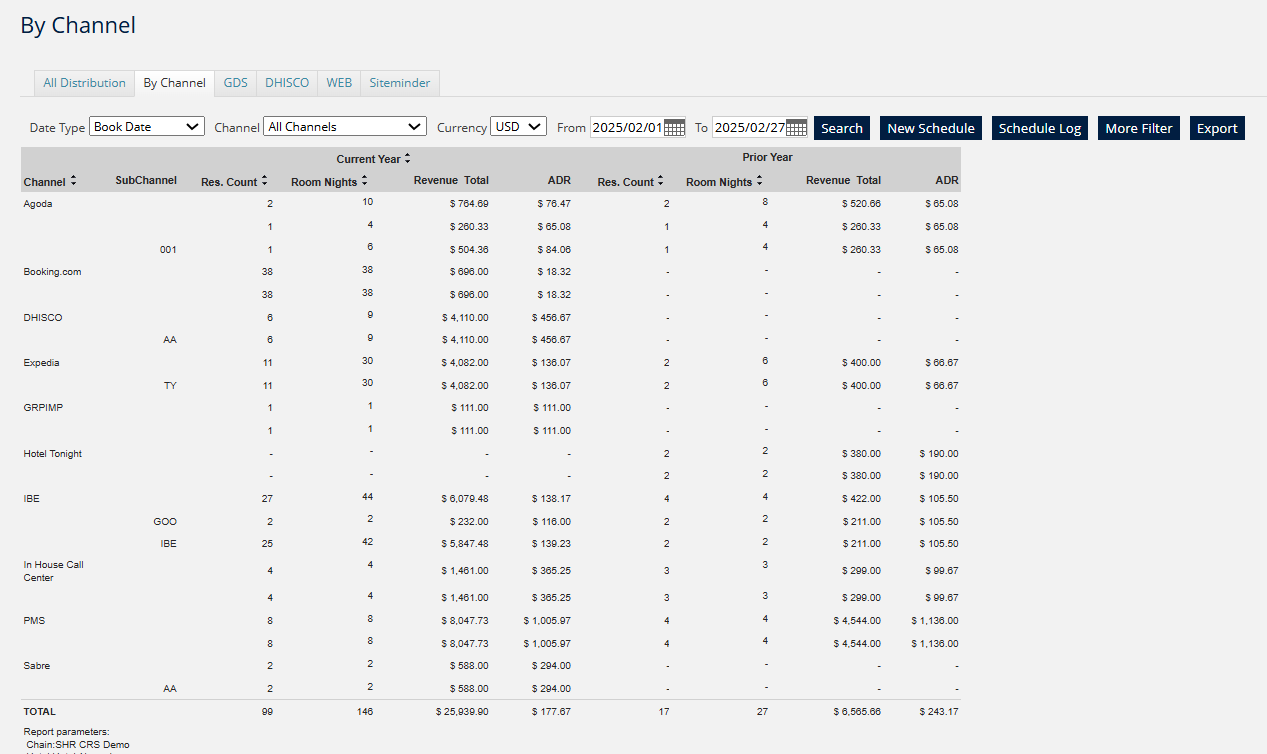Select the Sabre channel label
This screenshot has width=1267, height=754.
(37, 665)
